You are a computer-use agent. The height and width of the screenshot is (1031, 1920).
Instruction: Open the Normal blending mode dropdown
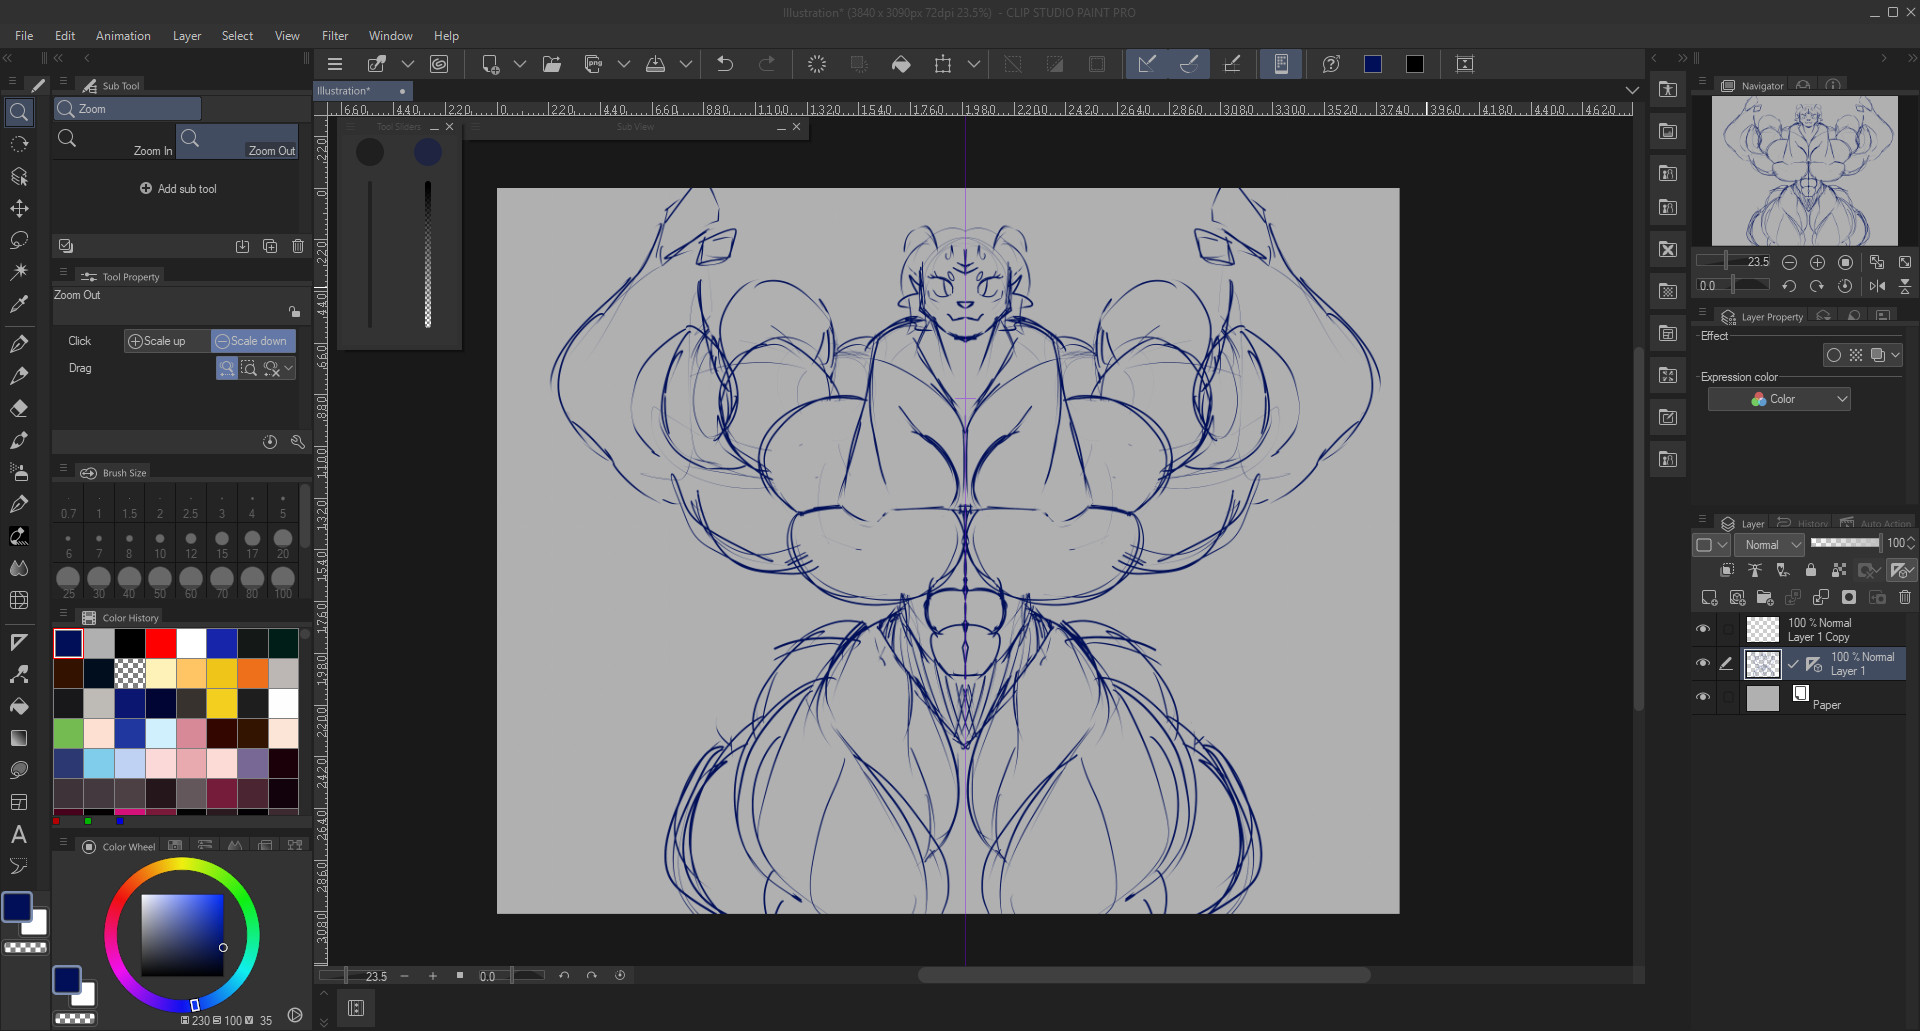(1769, 545)
